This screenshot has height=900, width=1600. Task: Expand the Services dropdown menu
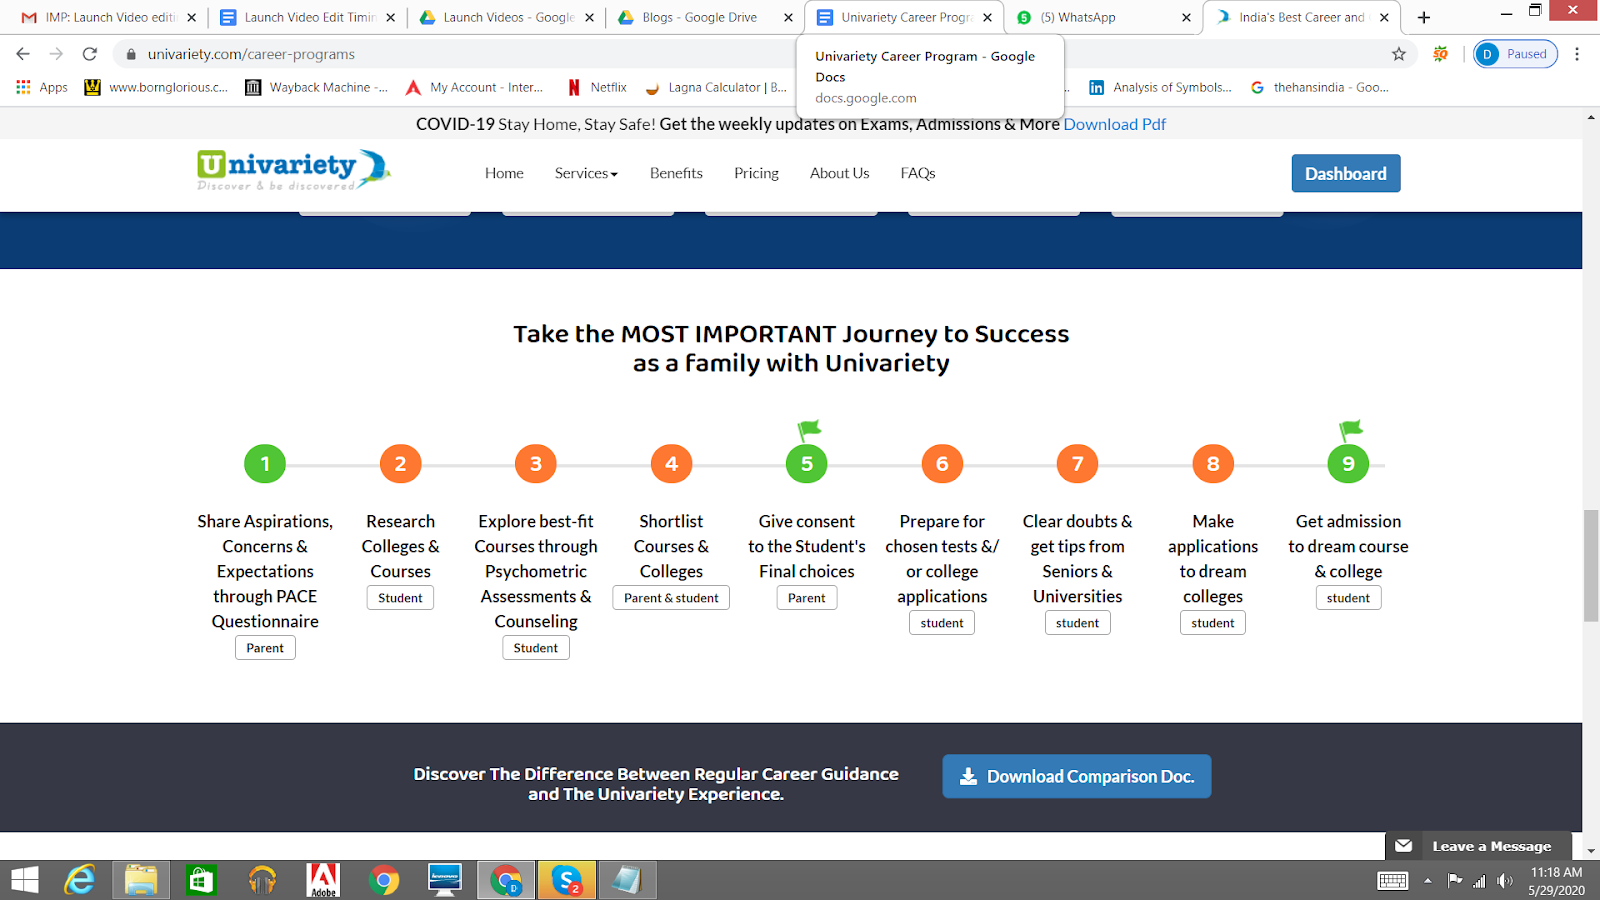(586, 173)
